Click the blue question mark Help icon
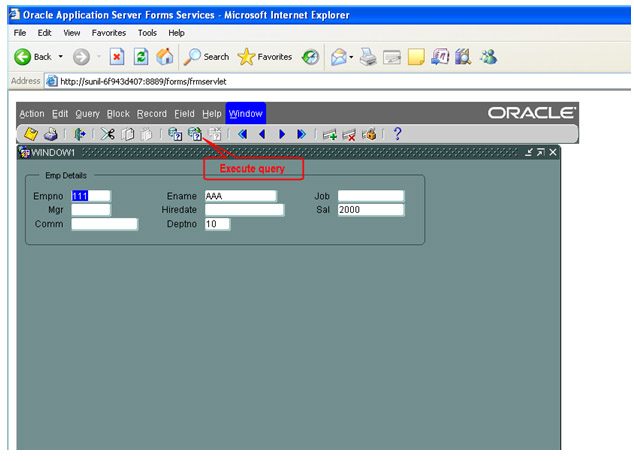 [x=397, y=134]
